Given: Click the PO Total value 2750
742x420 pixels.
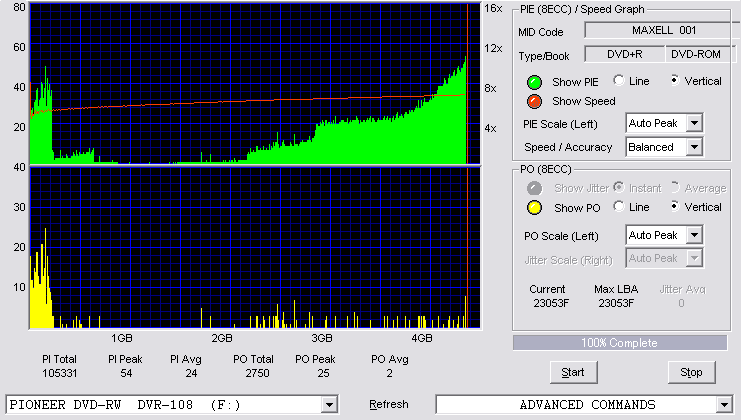Looking at the screenshot, I should [x=257, y=373].
